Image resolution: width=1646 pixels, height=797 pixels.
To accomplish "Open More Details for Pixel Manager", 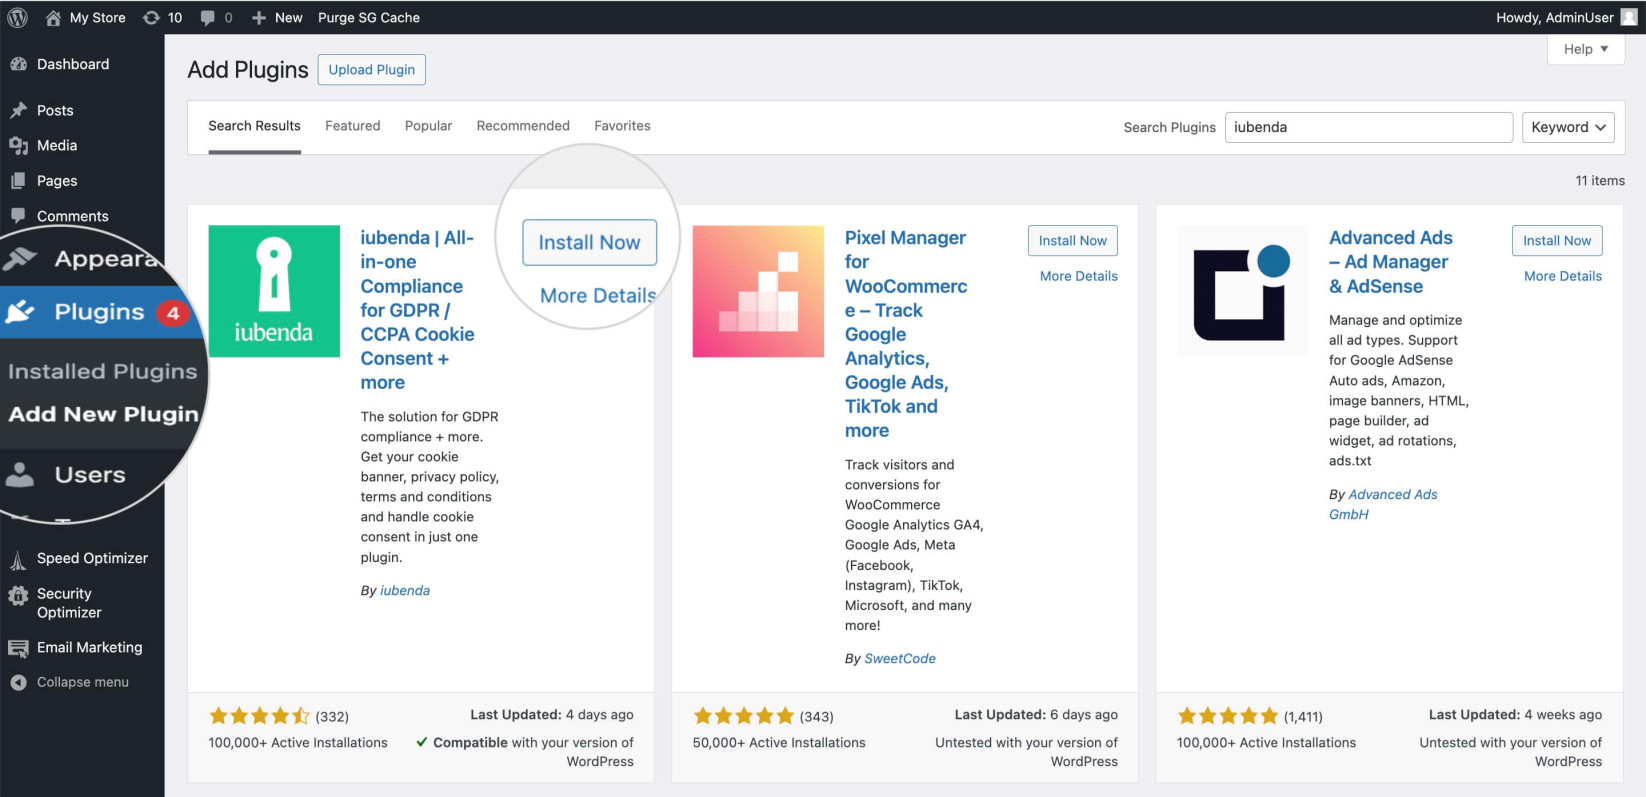I will (1079, 276).
